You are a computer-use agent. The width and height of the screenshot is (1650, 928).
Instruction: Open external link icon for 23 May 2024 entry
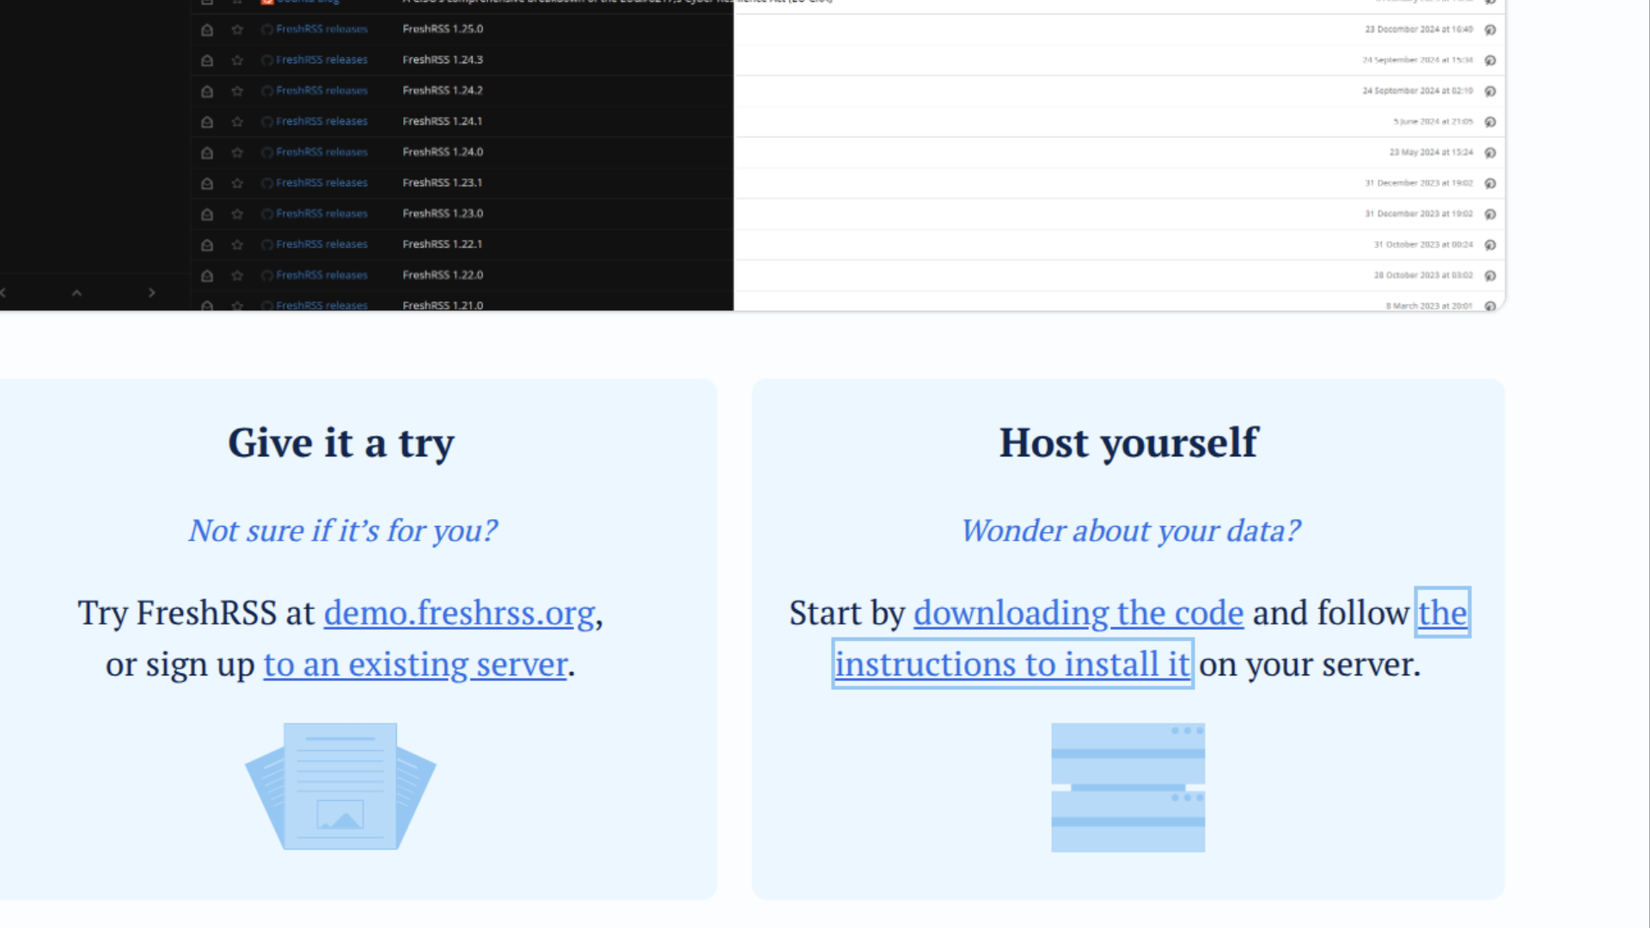click(x=1490, y=153)
